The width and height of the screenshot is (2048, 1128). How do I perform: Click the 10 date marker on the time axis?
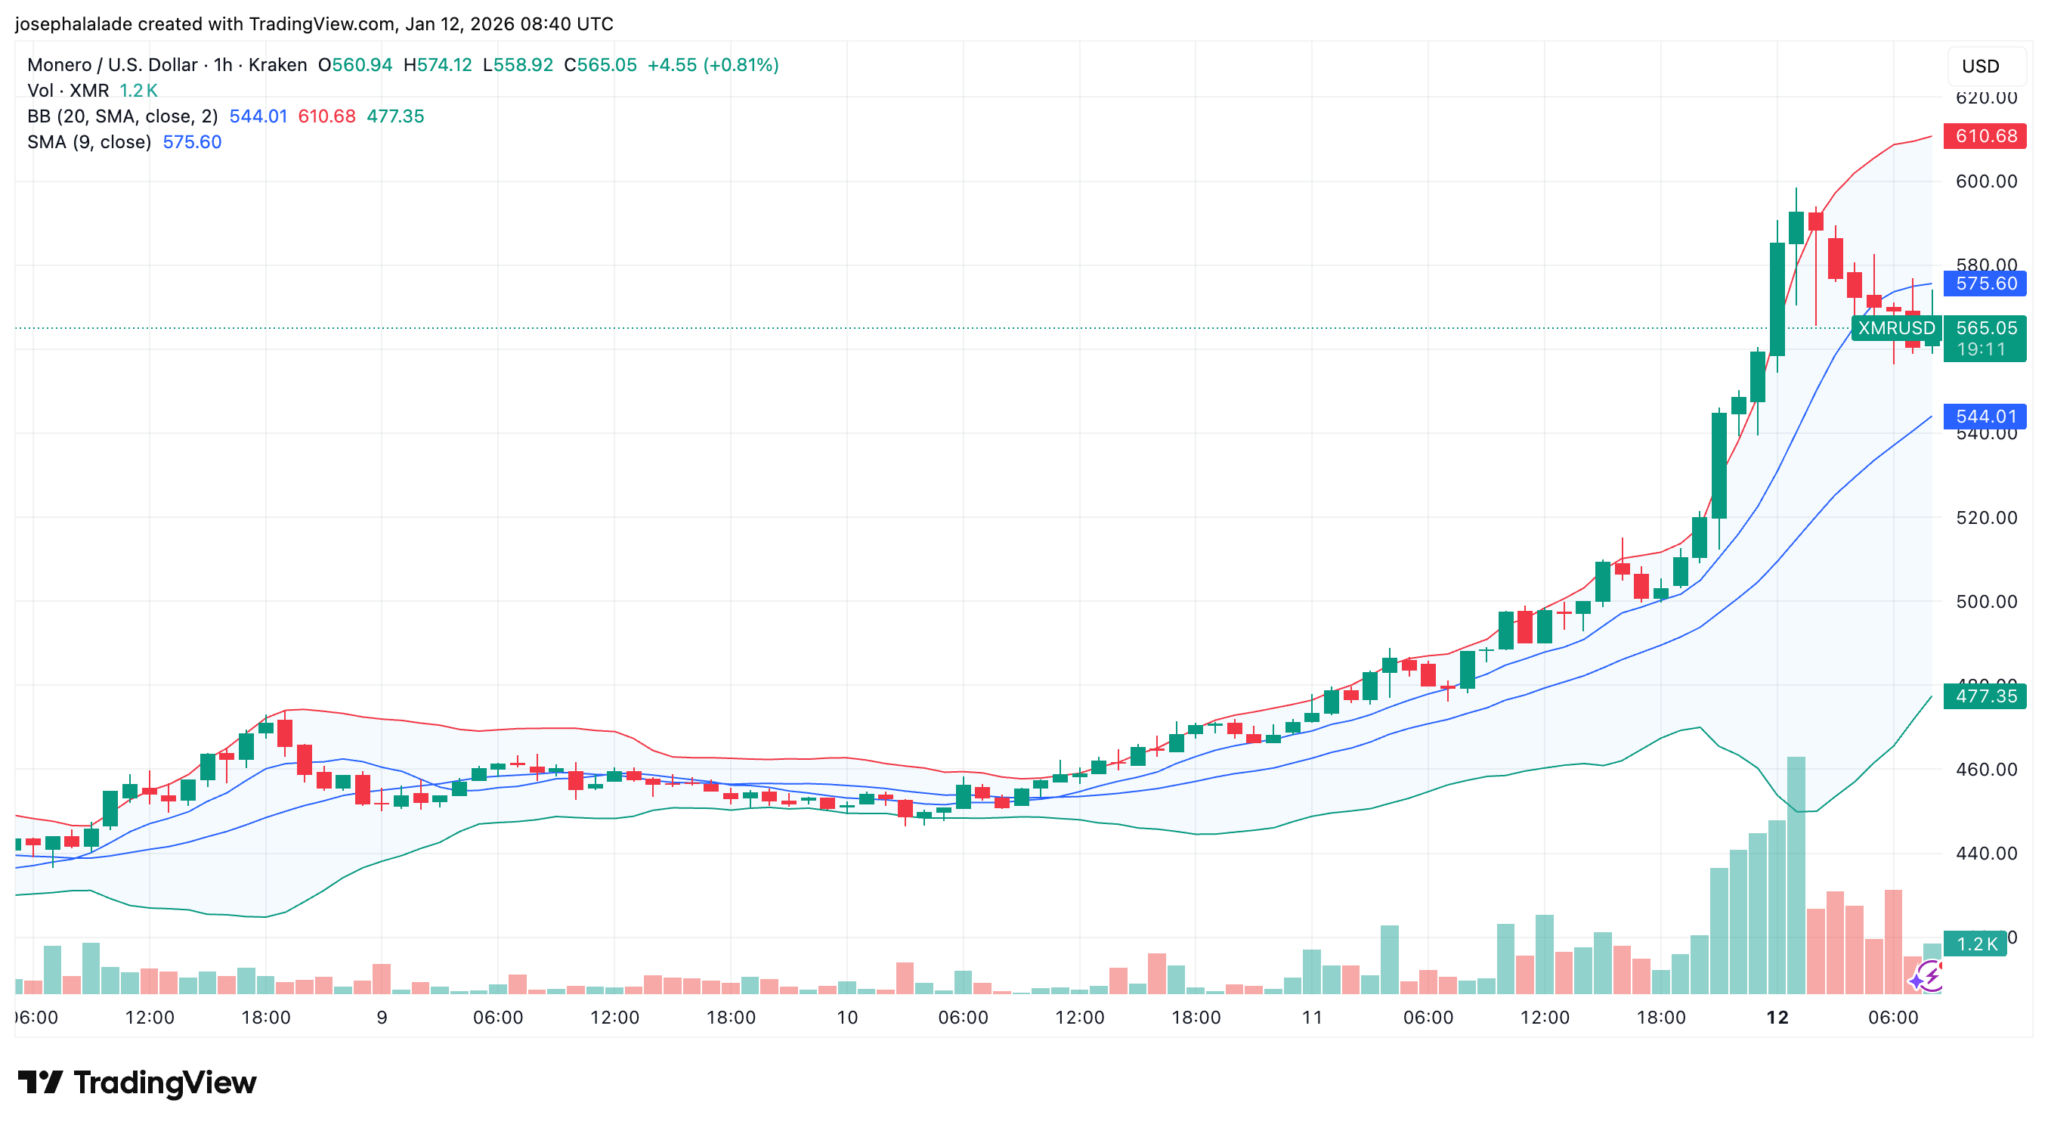(x=847, y=1018)
